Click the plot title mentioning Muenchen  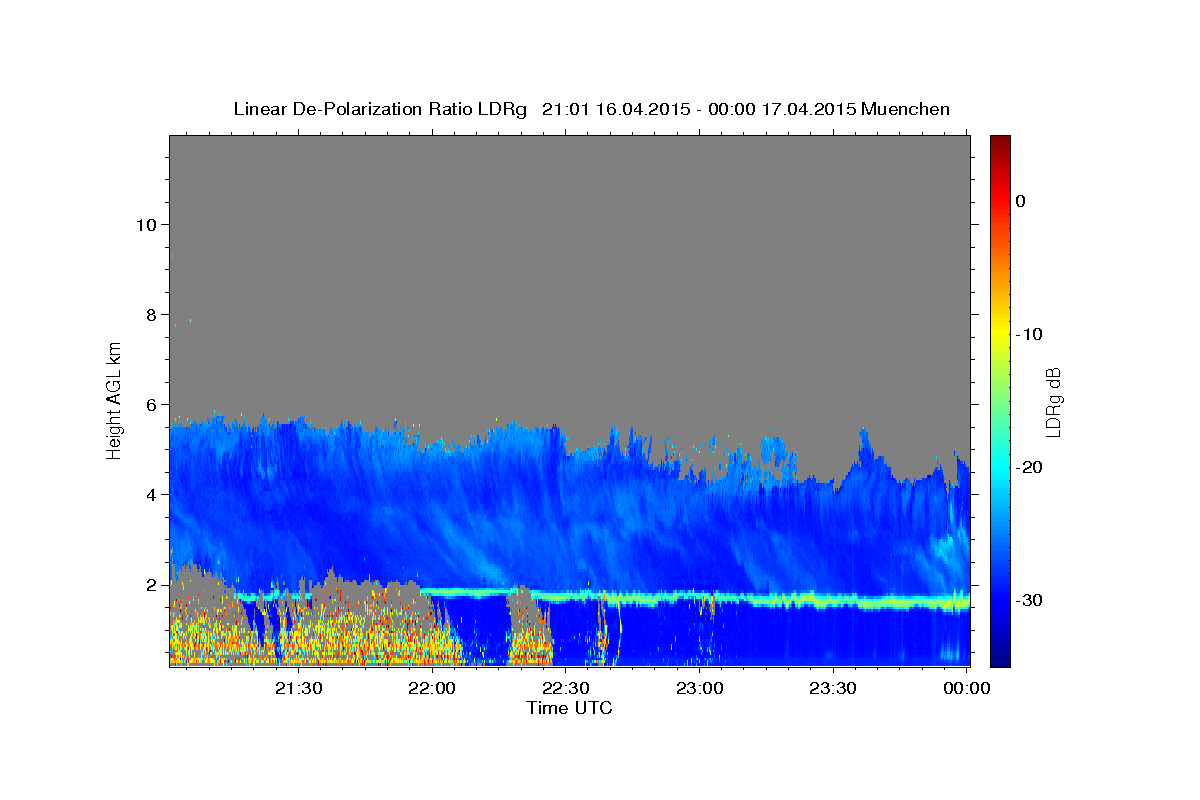tap(591, 109)
